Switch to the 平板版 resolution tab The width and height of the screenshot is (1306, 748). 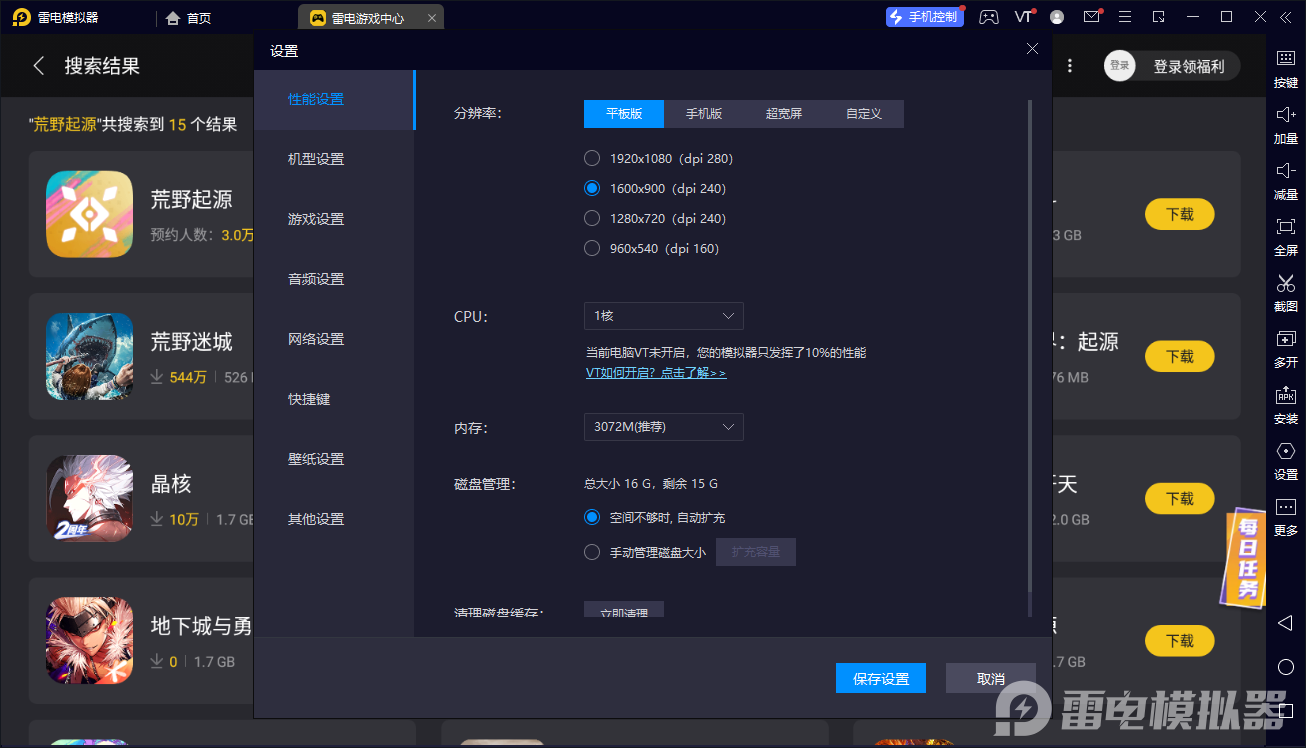(624, 114)
